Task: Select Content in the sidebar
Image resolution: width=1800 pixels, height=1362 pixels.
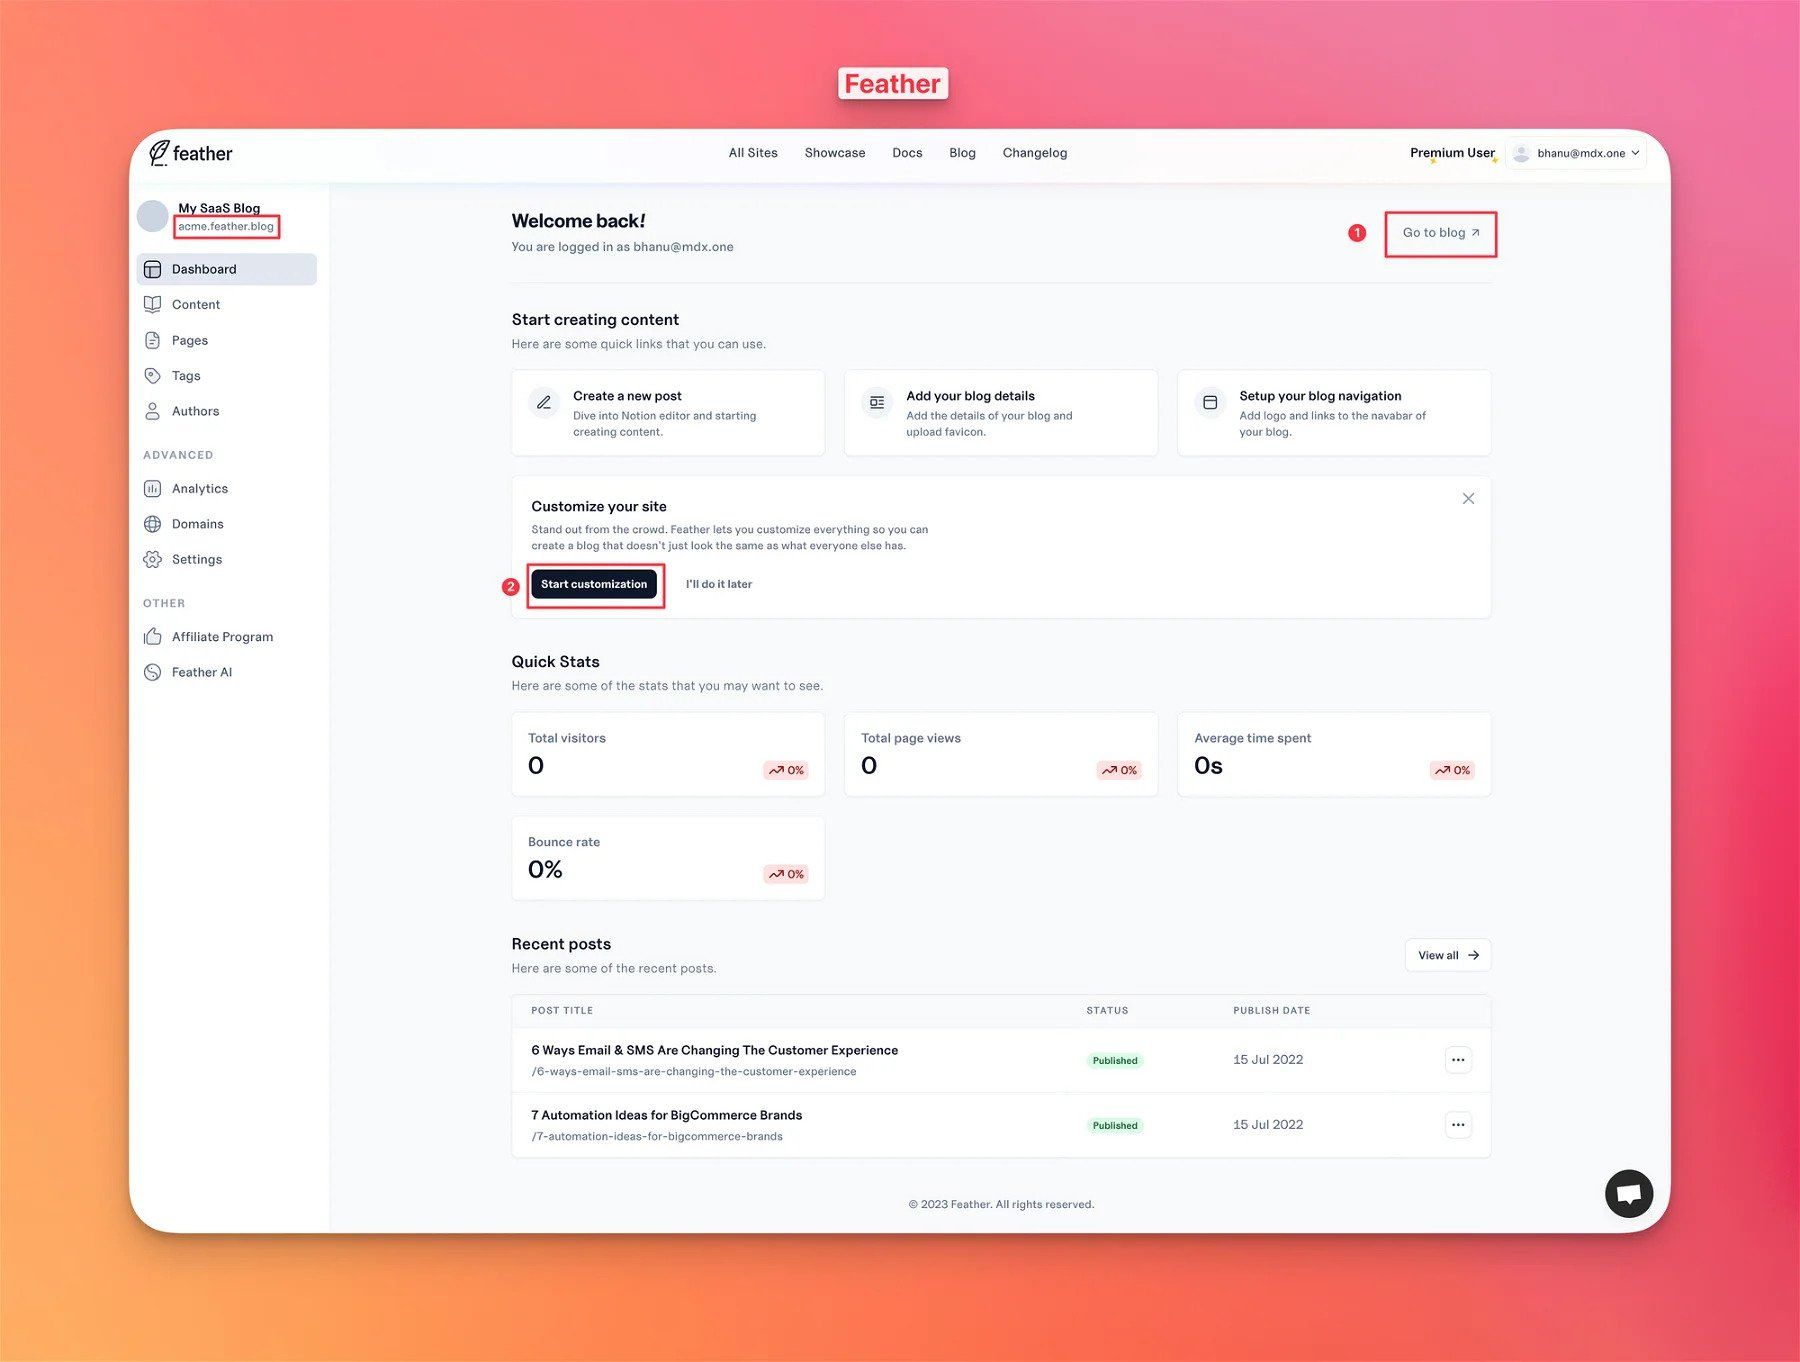Action: (196, 305)
